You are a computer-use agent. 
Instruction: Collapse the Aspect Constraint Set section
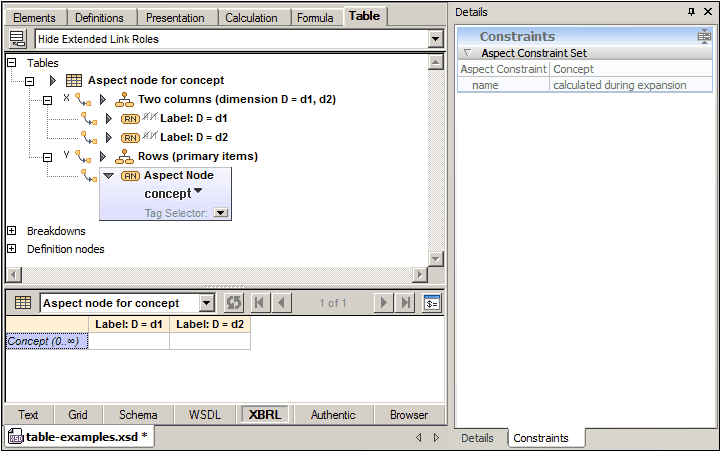467,53
